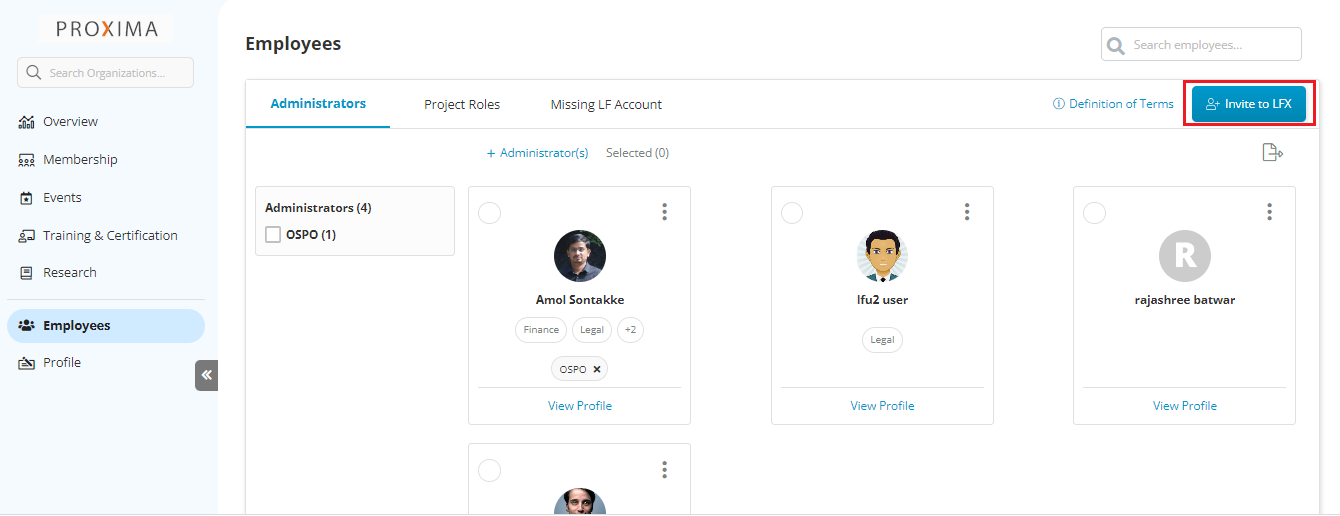
Task: Click the Overview chart icon in the sidebar
Action: pyautogui.click(x=27, y=122)
